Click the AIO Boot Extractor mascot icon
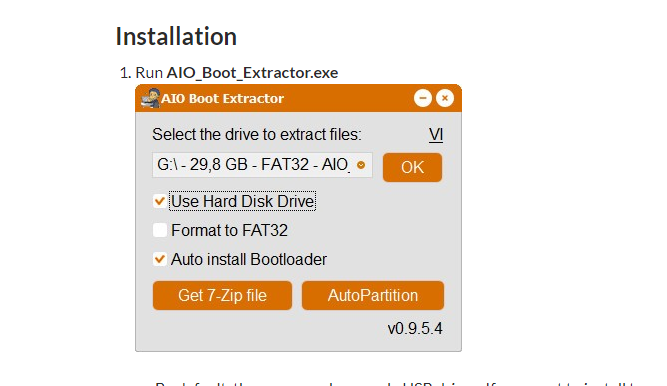667x386 pixels. tap(150, 98)
